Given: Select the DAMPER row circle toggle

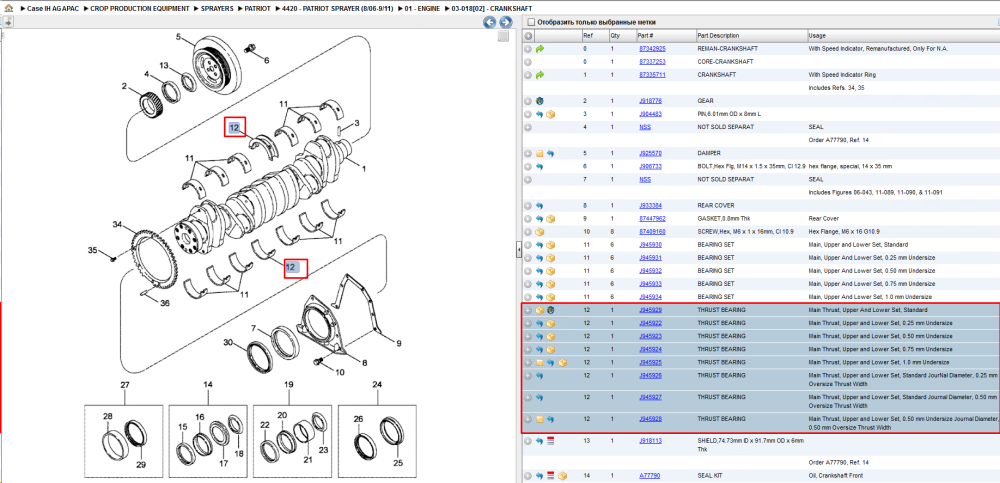Looking at the screenshot, I should [x=528, y=154].
